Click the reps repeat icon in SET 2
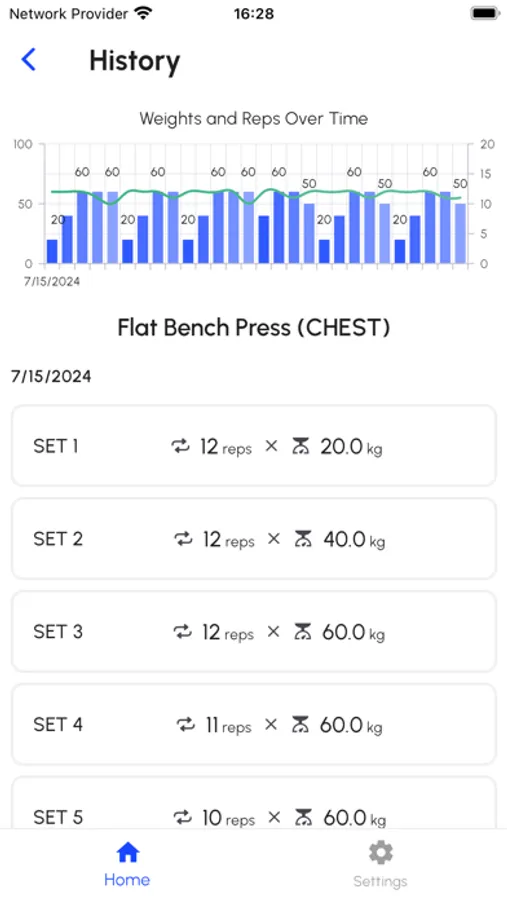 pos(183,538)
